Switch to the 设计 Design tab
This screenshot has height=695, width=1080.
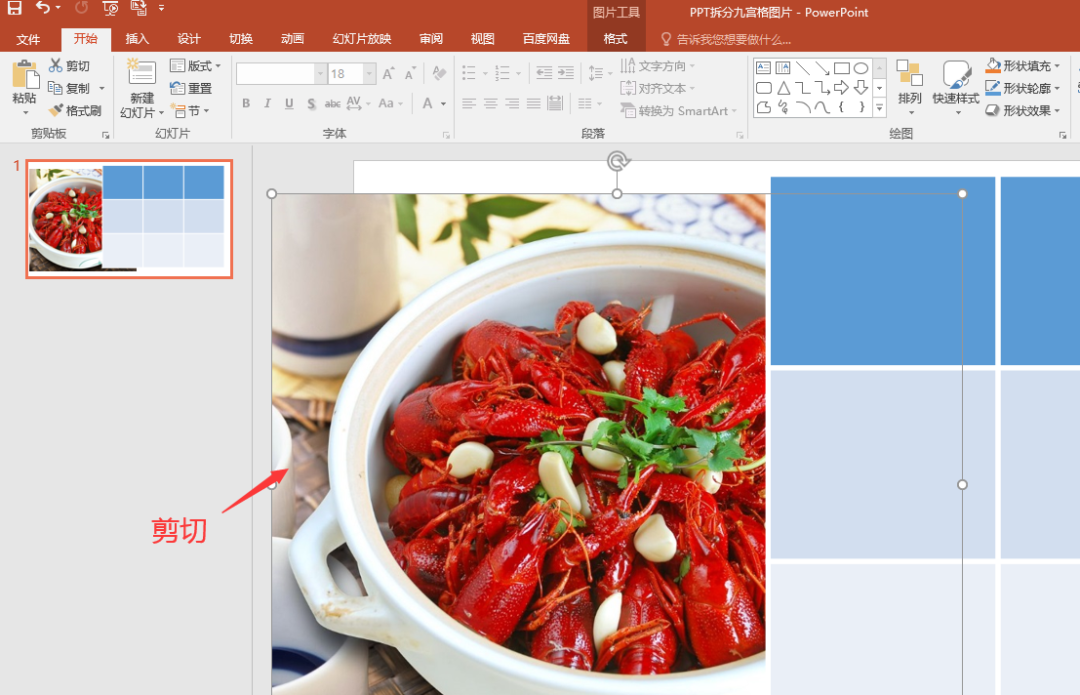click(189, 39)
